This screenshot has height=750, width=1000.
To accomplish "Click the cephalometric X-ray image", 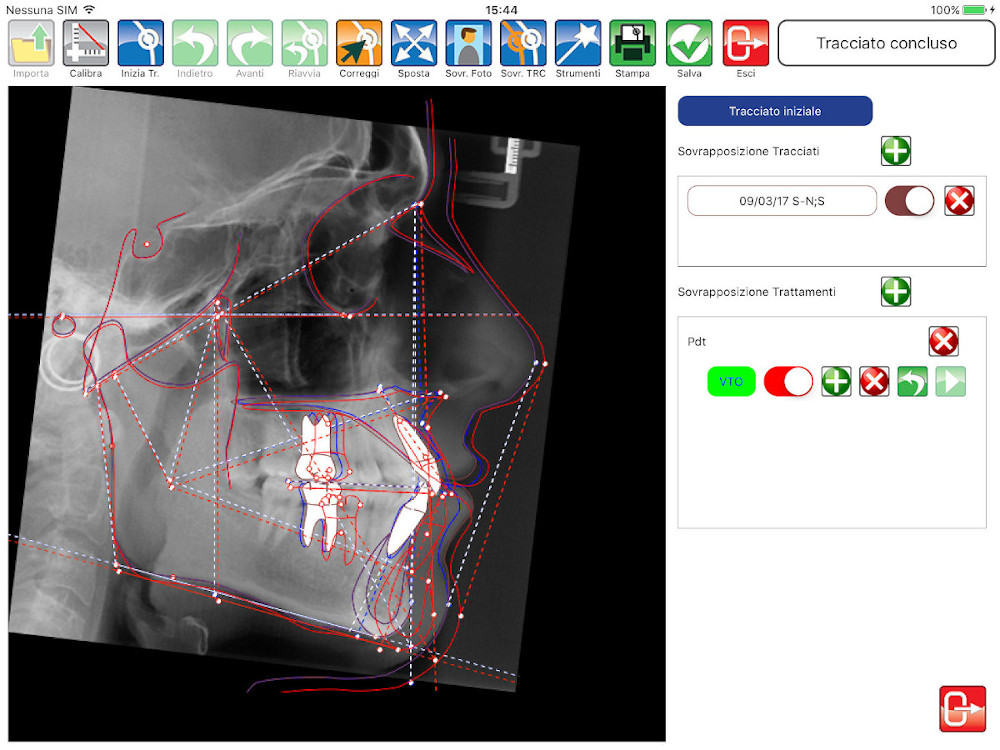I will pos(337,413).
